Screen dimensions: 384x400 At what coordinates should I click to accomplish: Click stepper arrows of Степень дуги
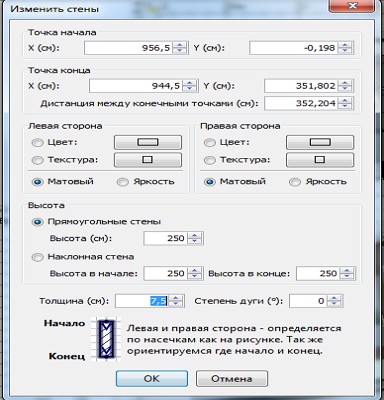click(x=334, y=301)
